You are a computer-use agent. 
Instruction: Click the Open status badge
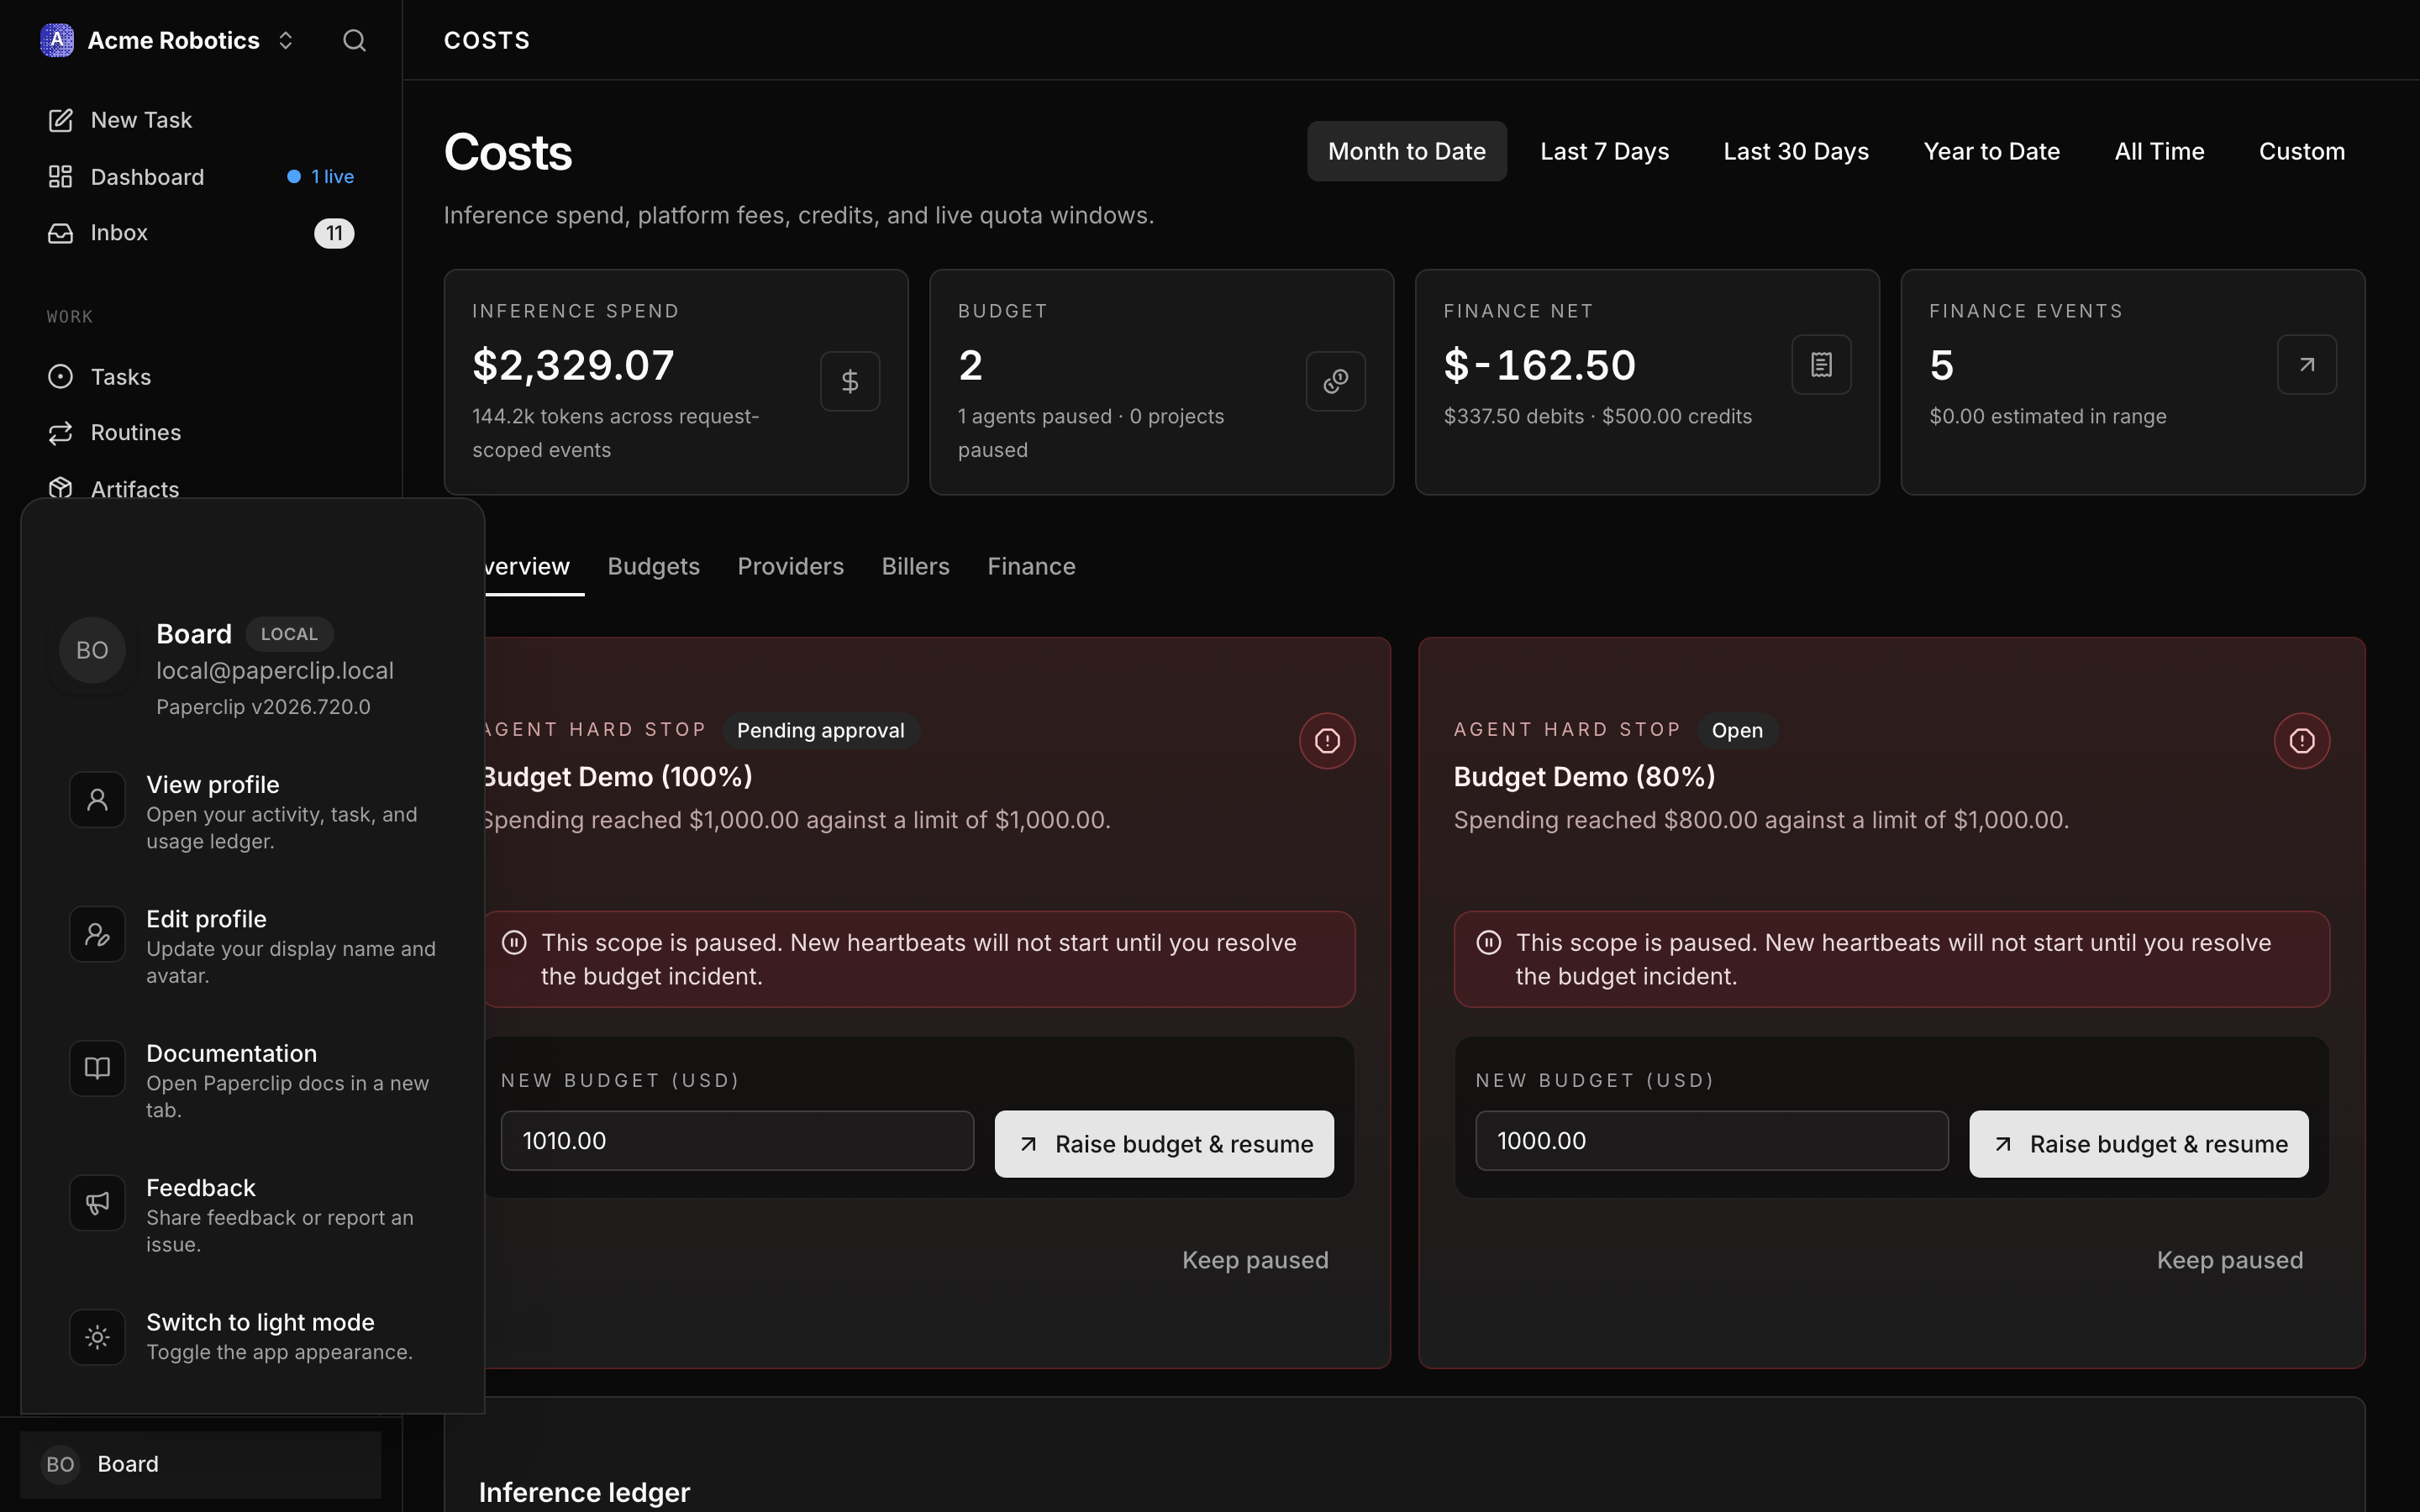click(x=1737, y=731)
